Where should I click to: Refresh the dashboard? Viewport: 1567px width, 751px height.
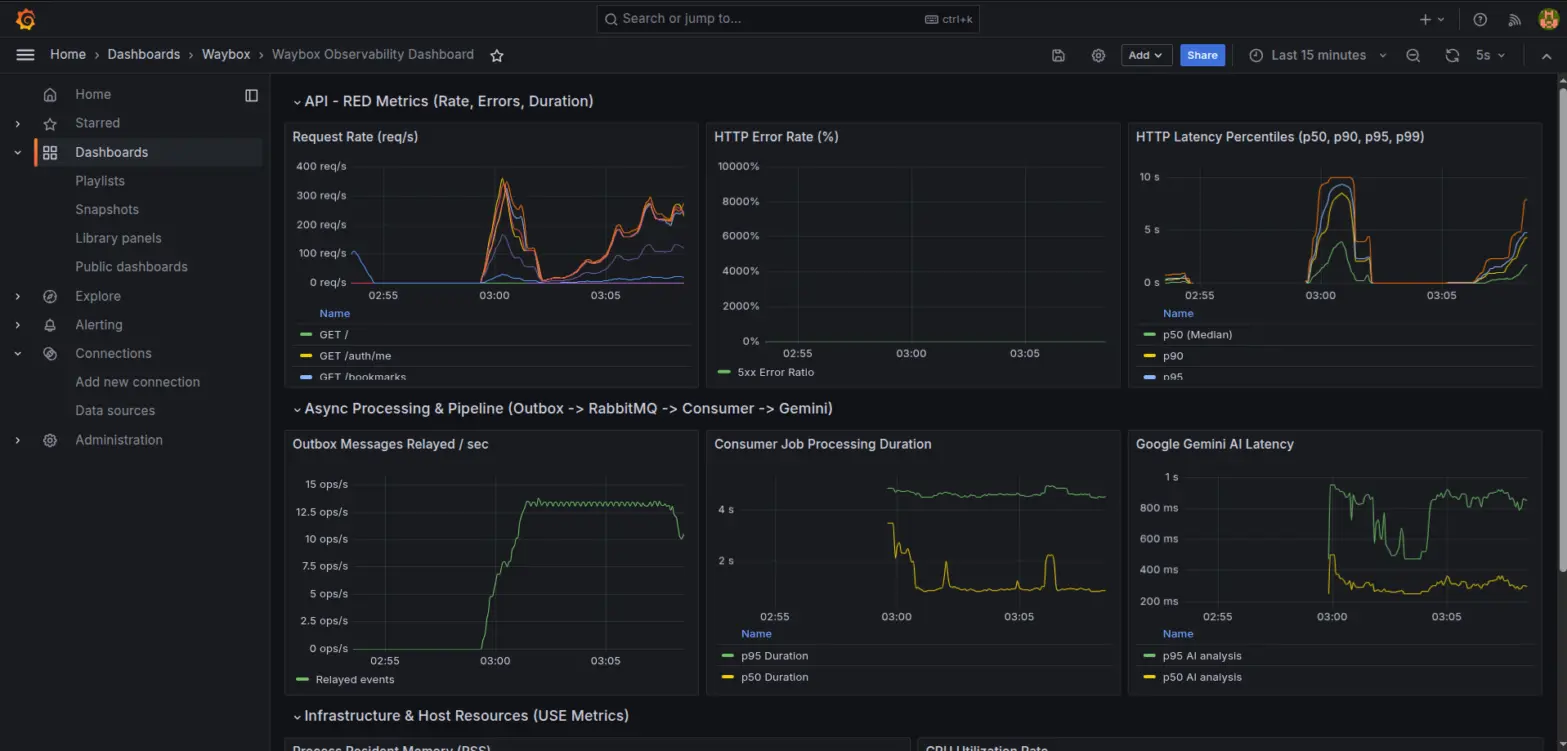(1452, 56)
